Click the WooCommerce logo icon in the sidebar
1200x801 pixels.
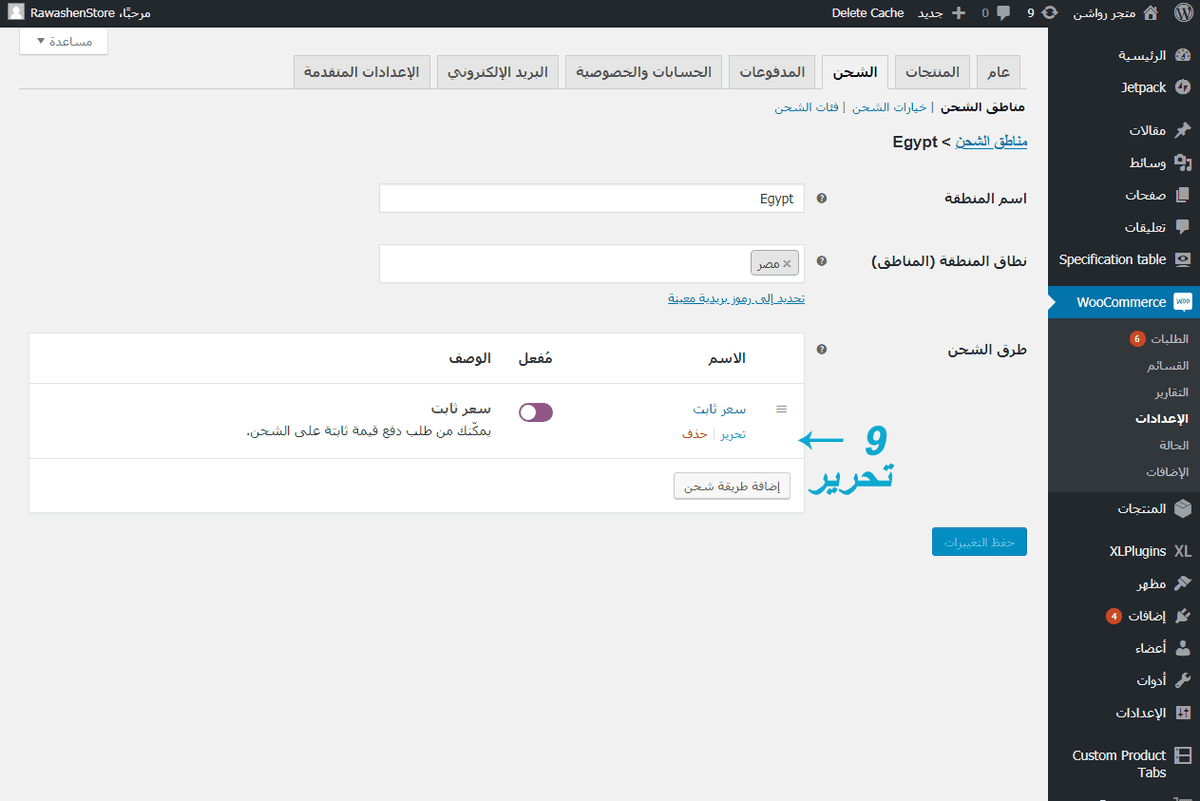(1183, 302)
